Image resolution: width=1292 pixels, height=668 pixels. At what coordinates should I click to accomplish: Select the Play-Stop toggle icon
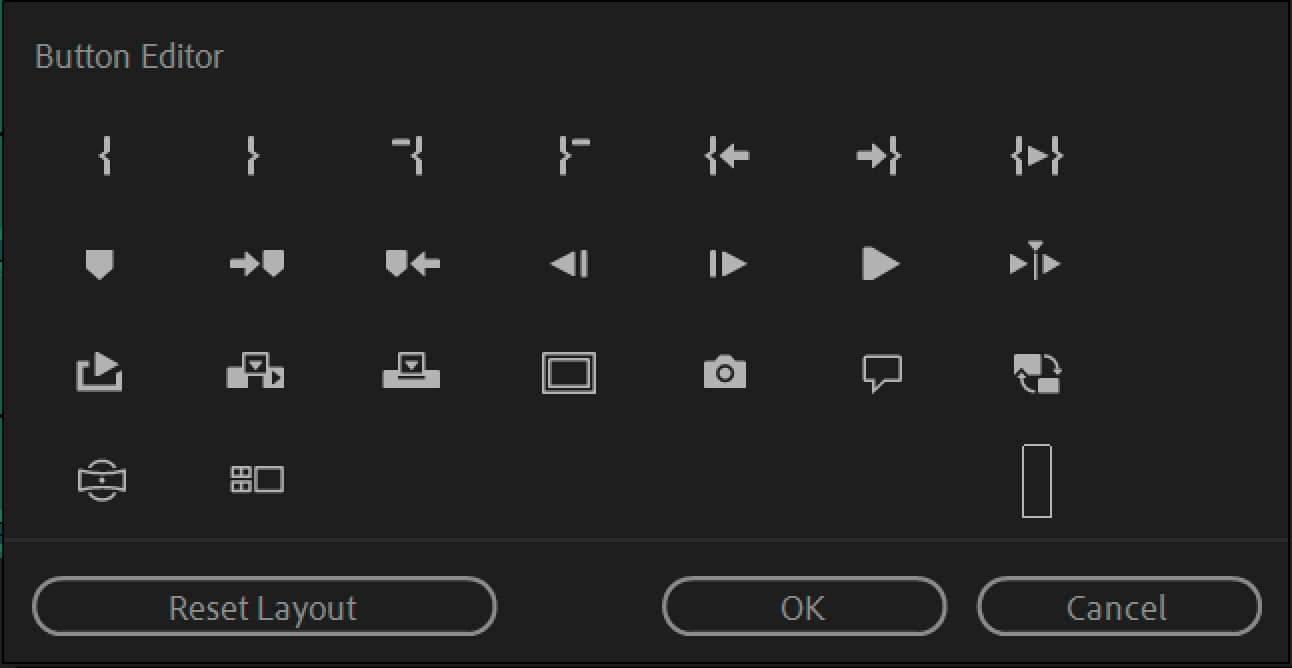(x=881, y=263)
